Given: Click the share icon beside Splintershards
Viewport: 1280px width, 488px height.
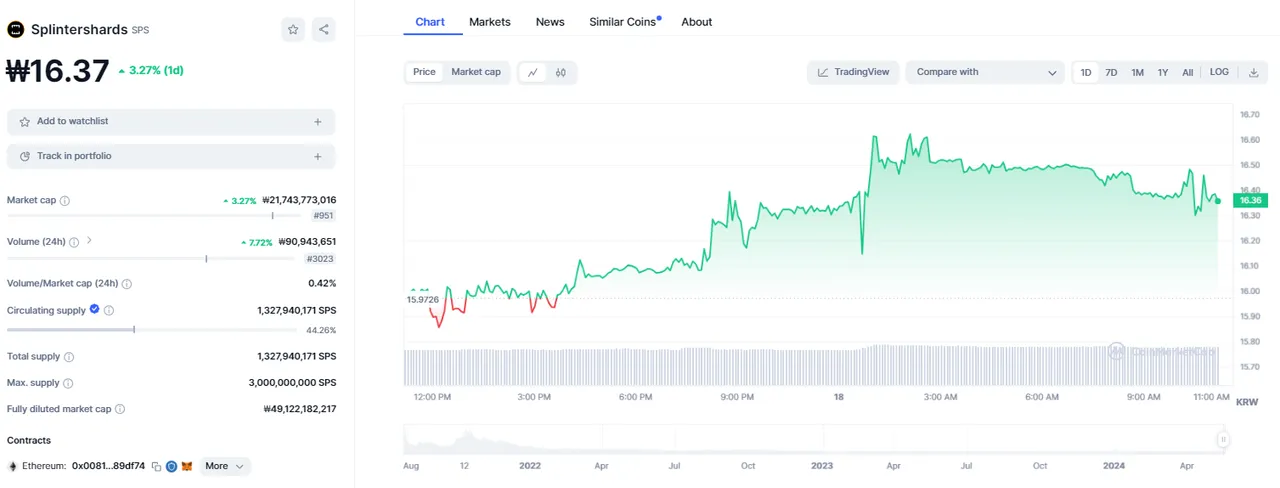Looking at the screenshot, I should [323, 29].
